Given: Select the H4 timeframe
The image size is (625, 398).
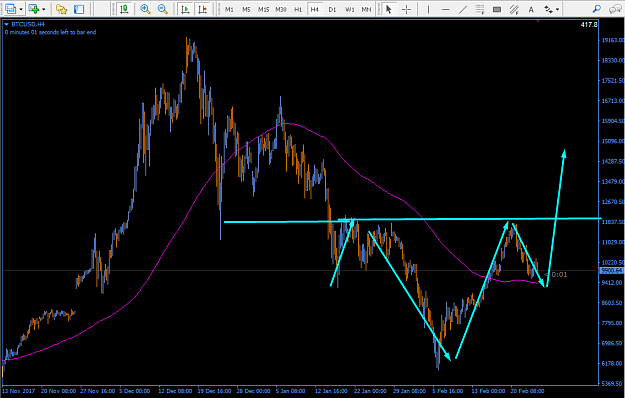Looking at the screenshot, I should click(315, 9).
